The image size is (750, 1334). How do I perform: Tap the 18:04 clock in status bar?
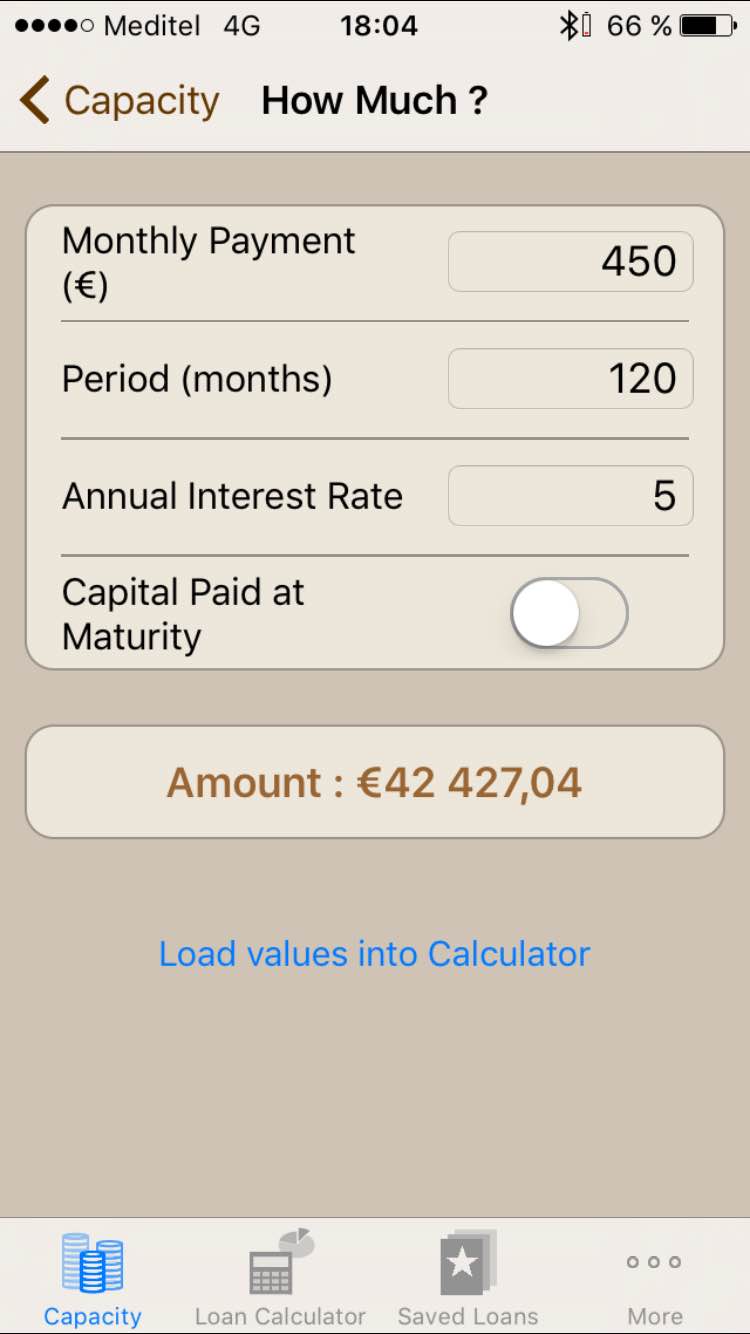click(x=378, y=26)
